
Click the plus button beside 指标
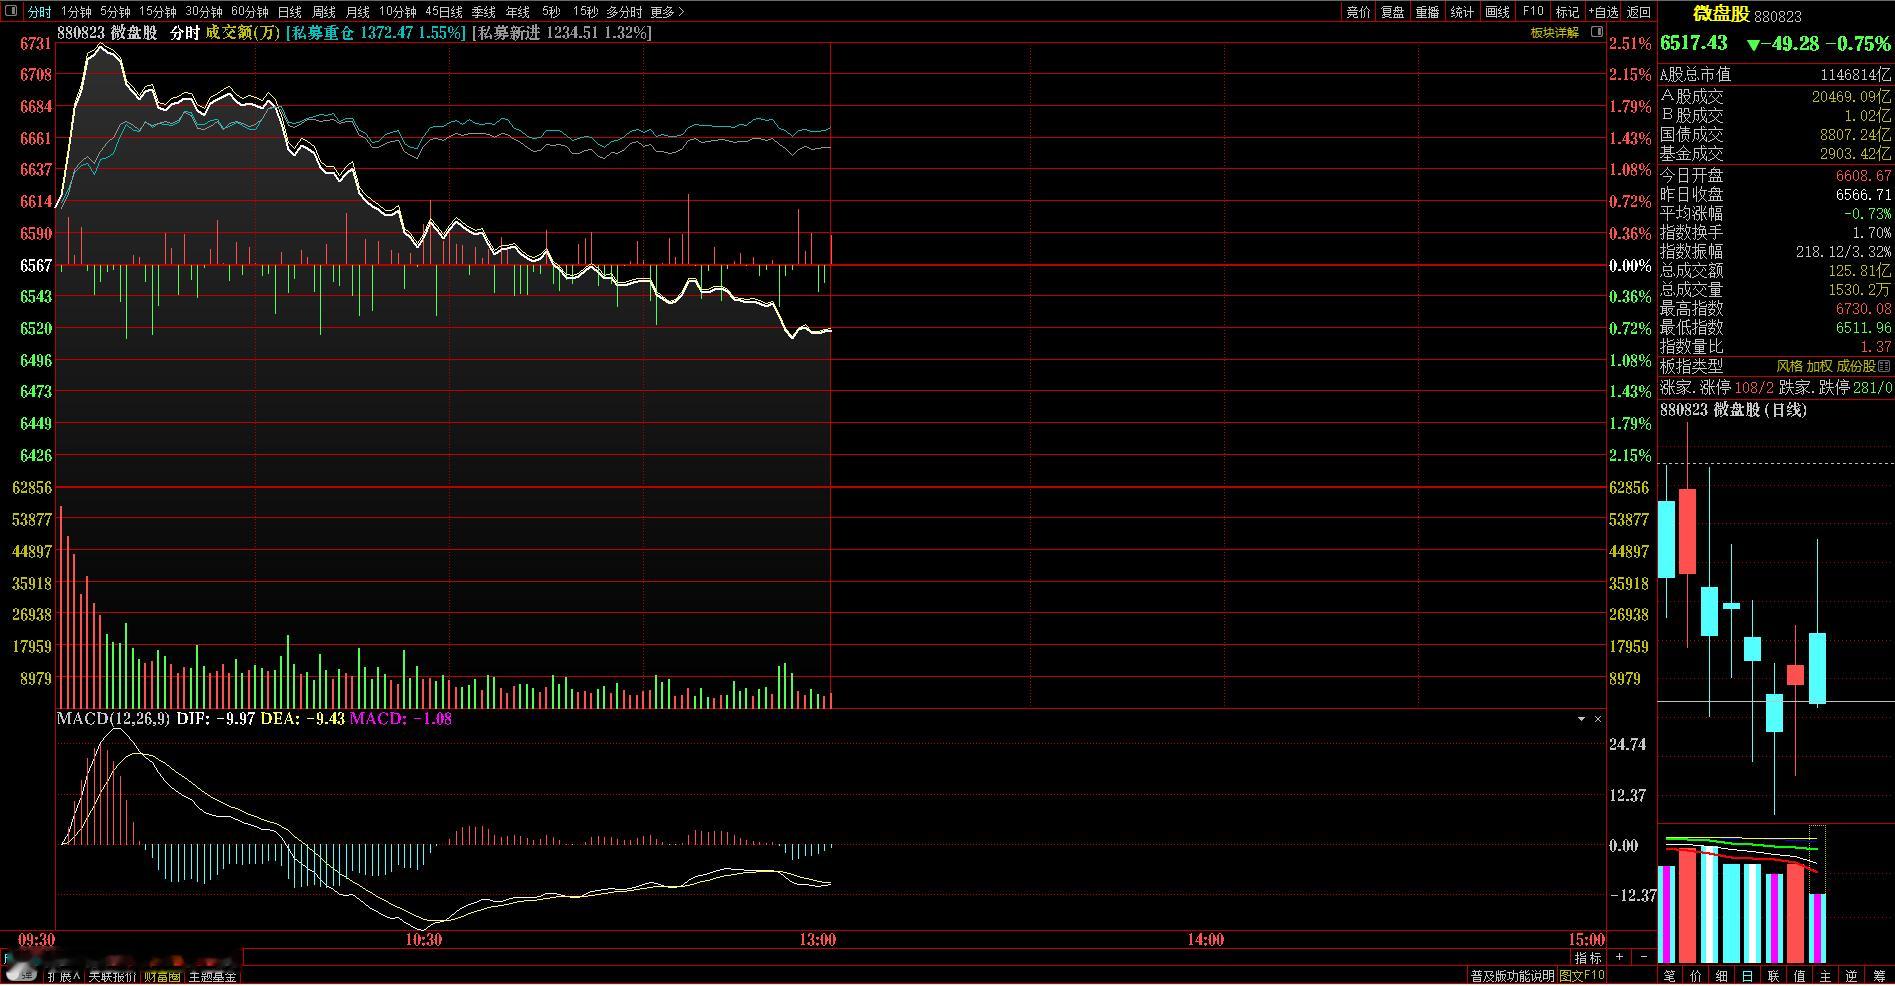1620,957
